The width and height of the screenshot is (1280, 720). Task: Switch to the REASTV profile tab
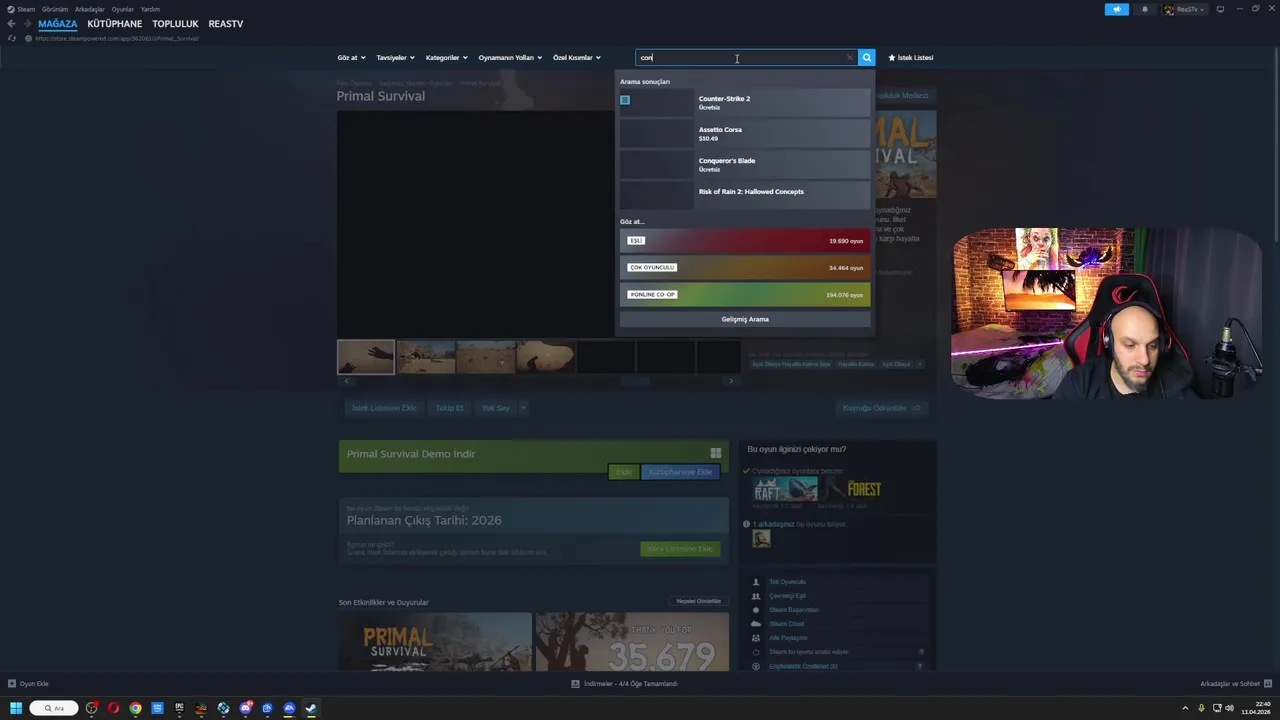click(x=226, y=24)
